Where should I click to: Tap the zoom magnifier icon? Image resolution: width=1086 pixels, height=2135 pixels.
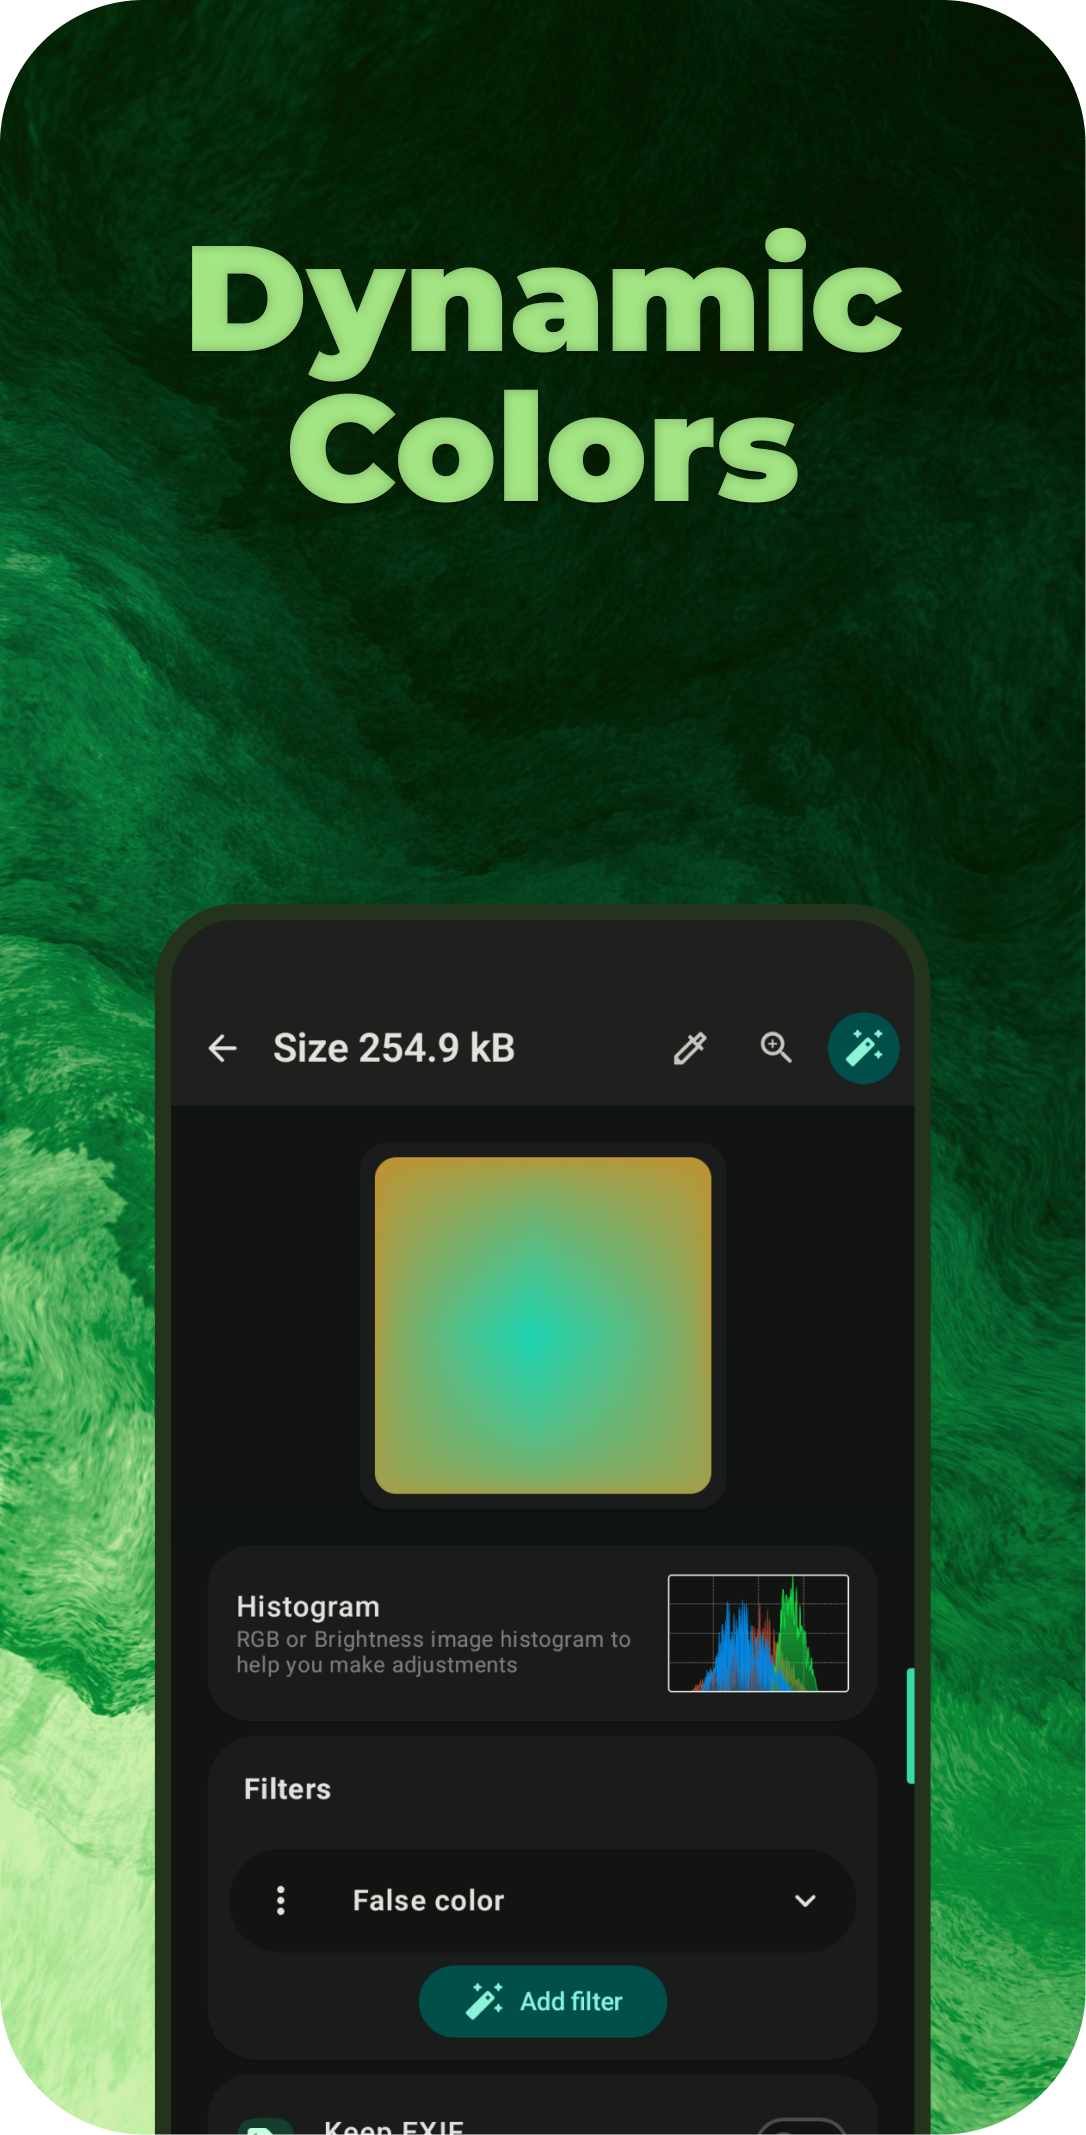[776, 1047]
